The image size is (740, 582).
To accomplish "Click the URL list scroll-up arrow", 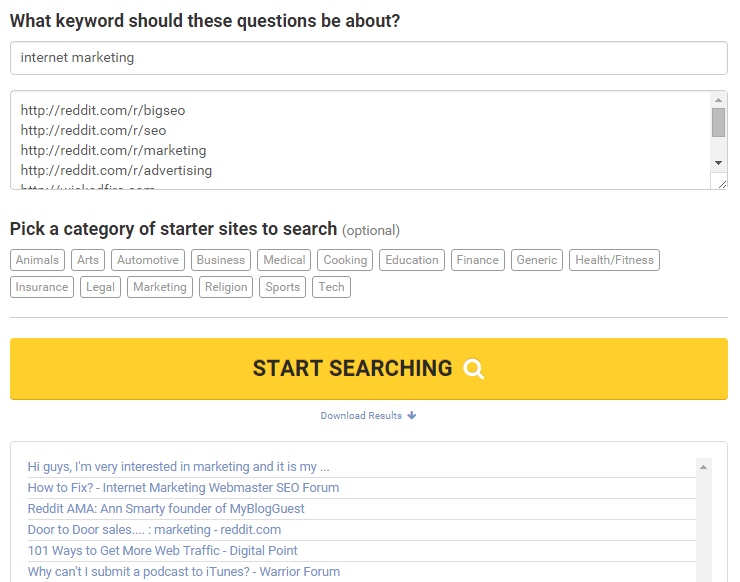I will 718,100.
